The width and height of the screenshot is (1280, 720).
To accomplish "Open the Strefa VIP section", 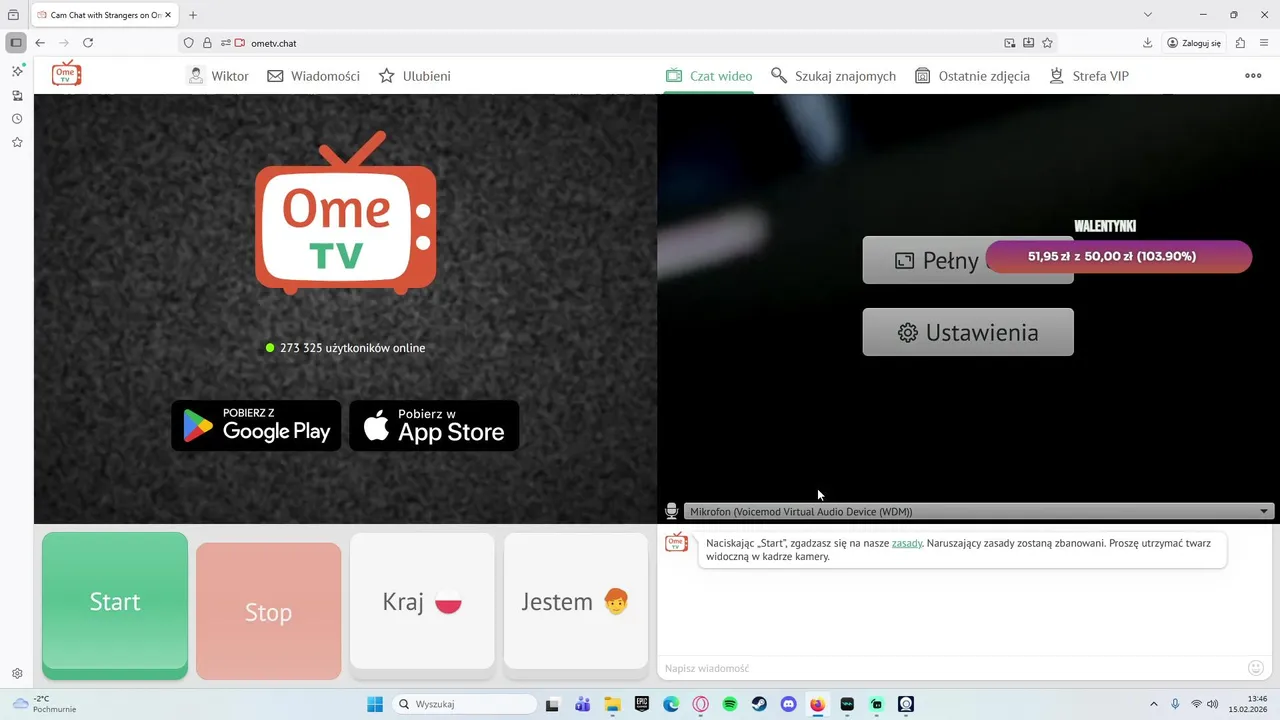I will point(1088,76).
